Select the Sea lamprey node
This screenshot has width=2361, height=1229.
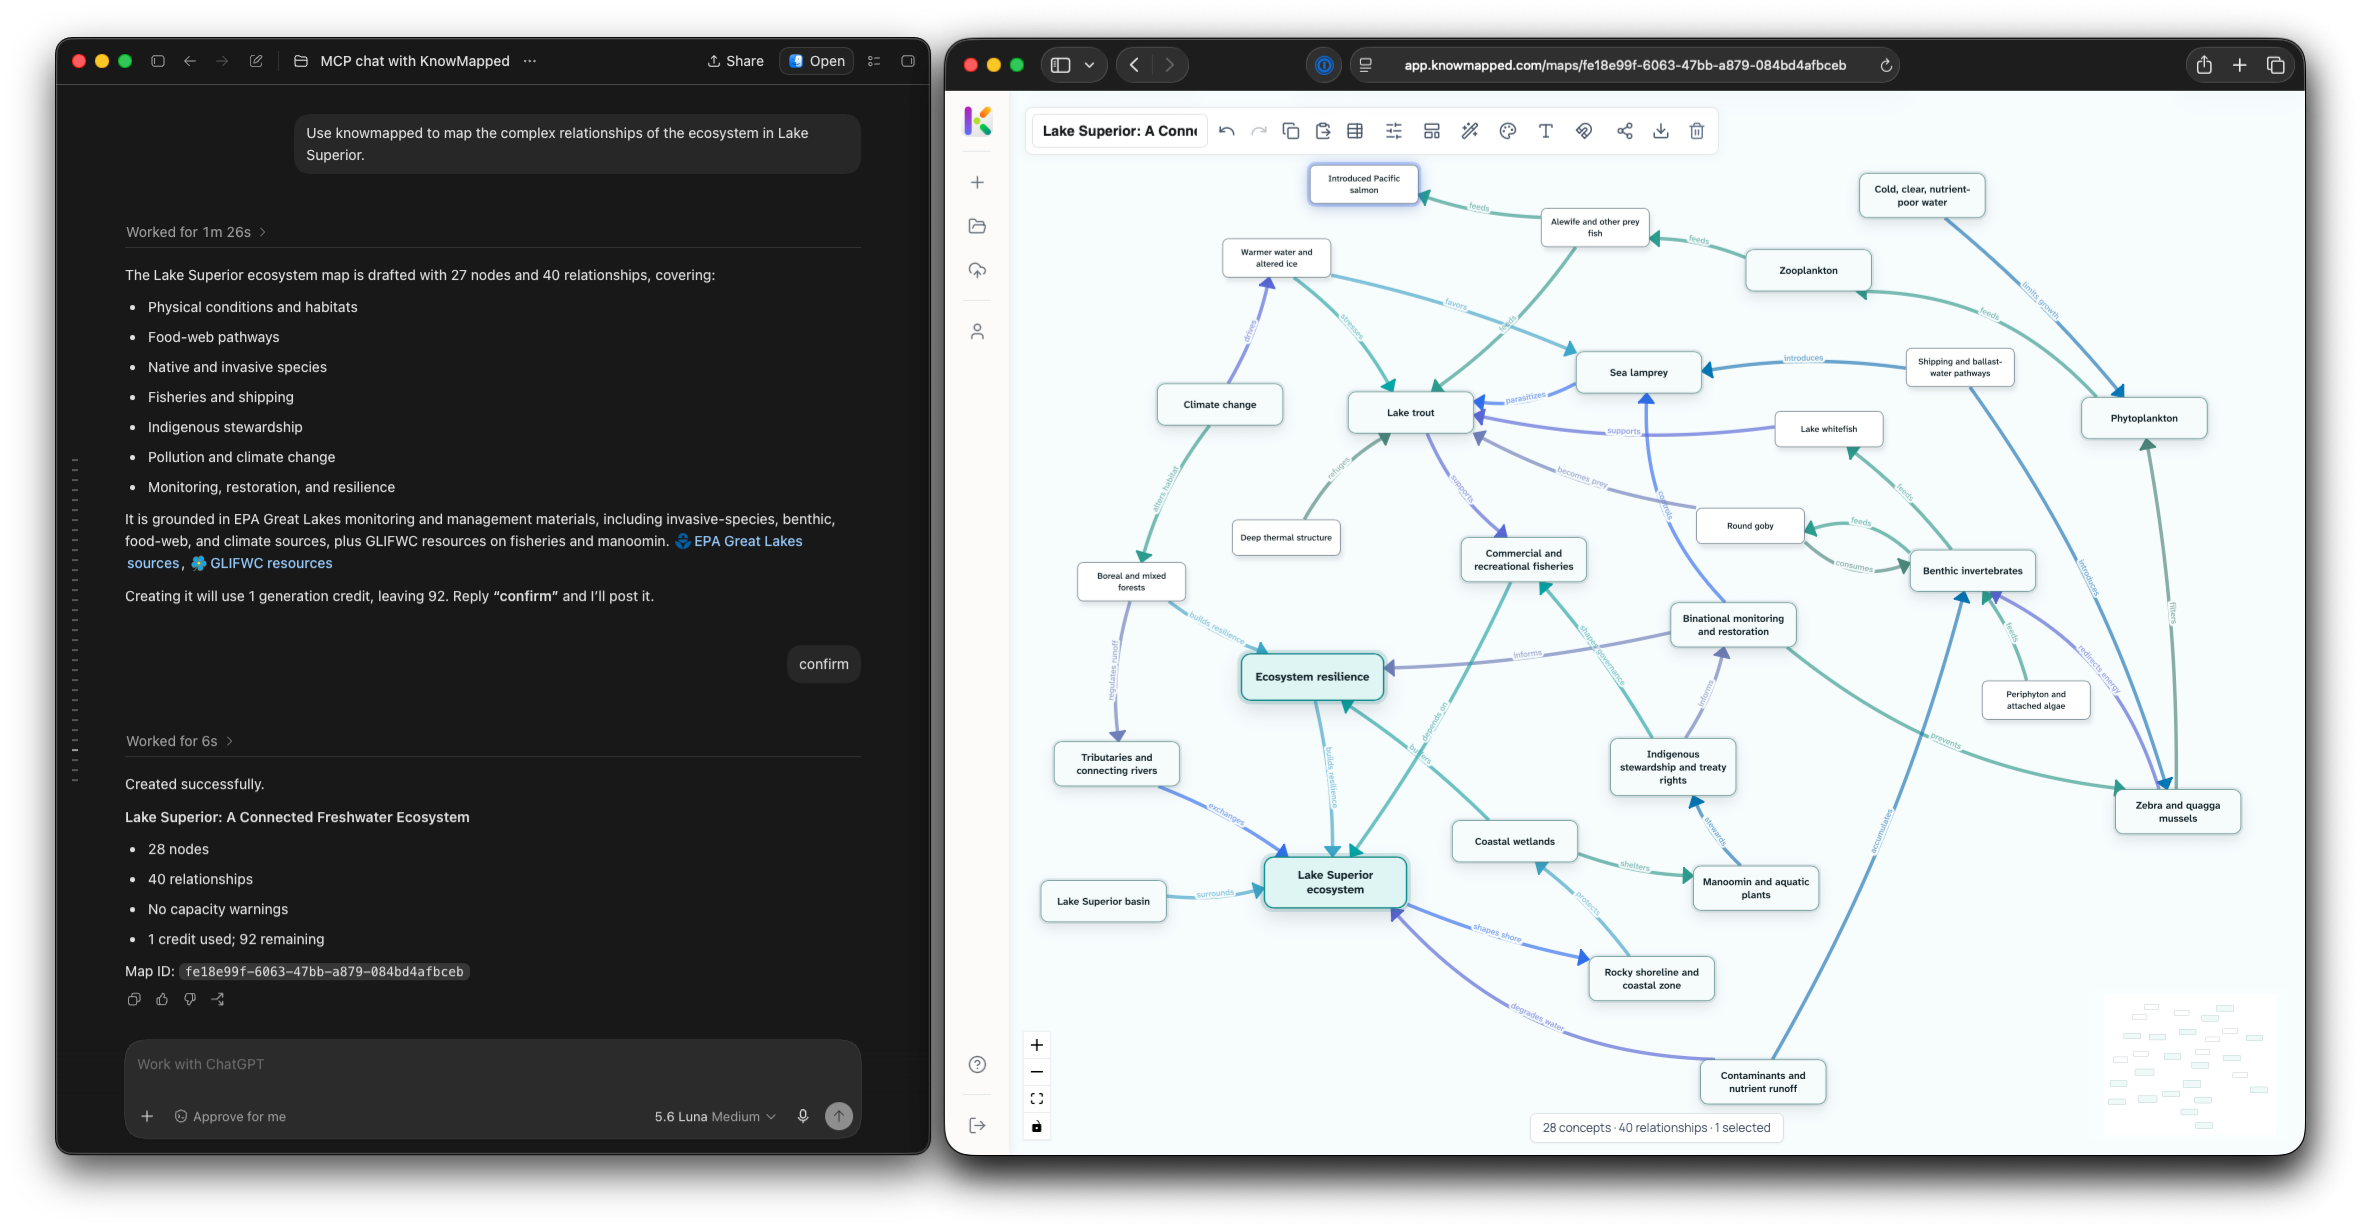1638,373
